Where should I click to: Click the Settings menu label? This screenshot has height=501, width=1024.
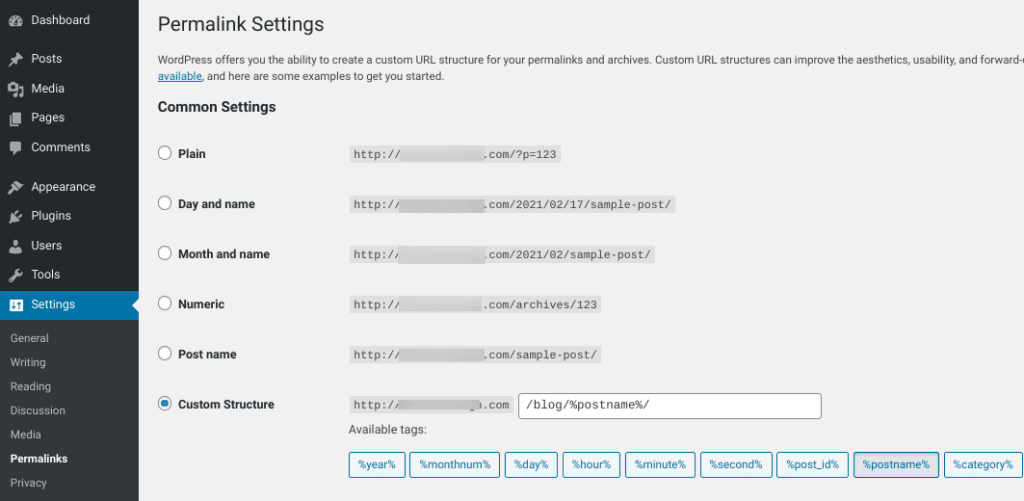53,304
